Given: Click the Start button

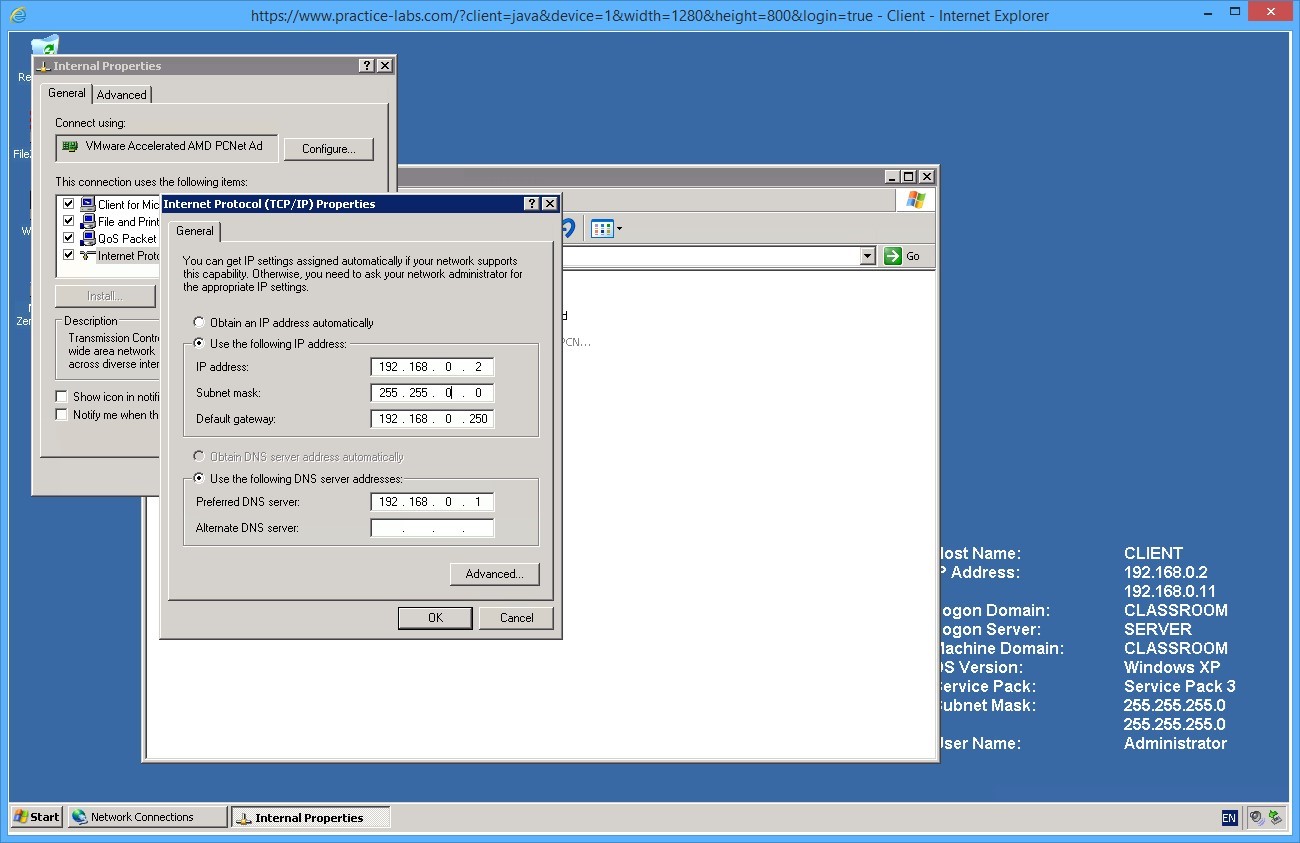Looking at the screenshot, I should tap(36, 816).
